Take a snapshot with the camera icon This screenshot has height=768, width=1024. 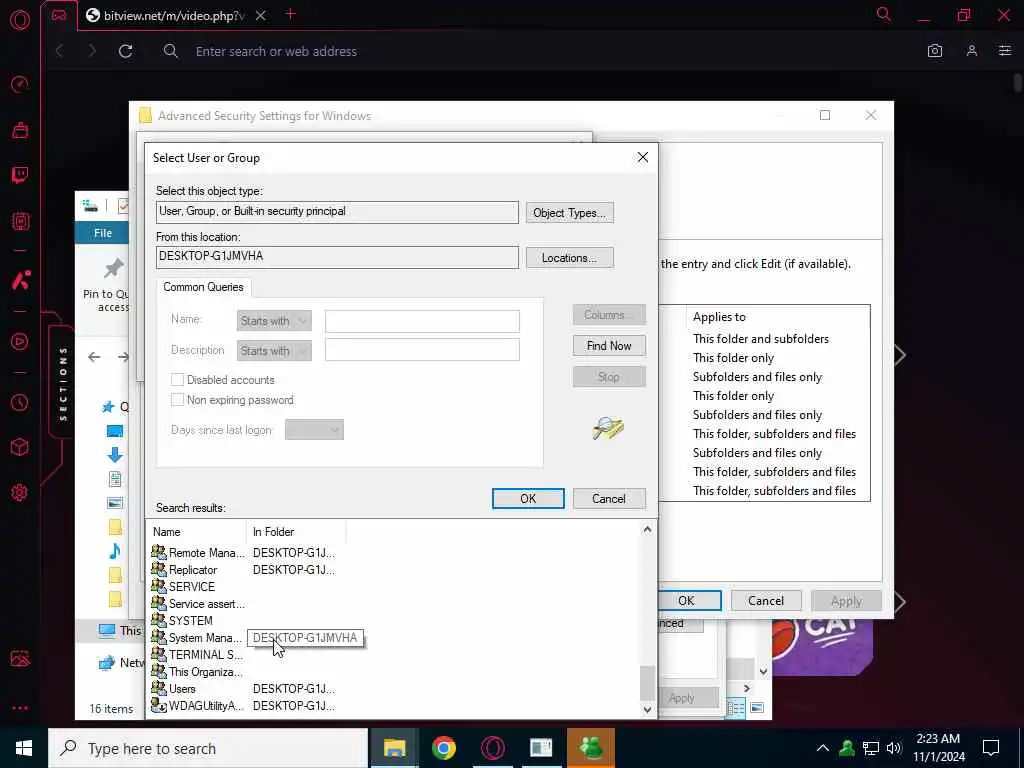coord(935,51)
